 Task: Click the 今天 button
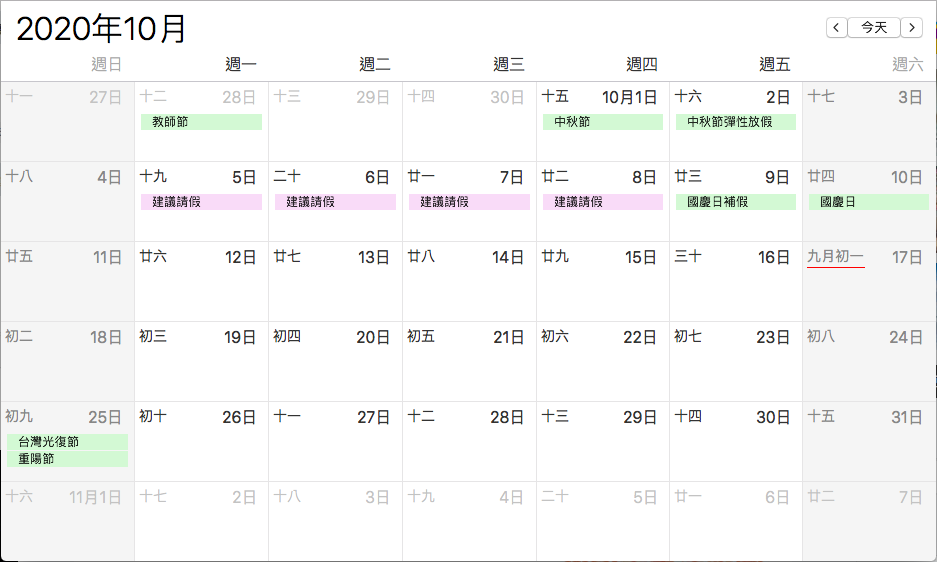[x=874, y=28]
